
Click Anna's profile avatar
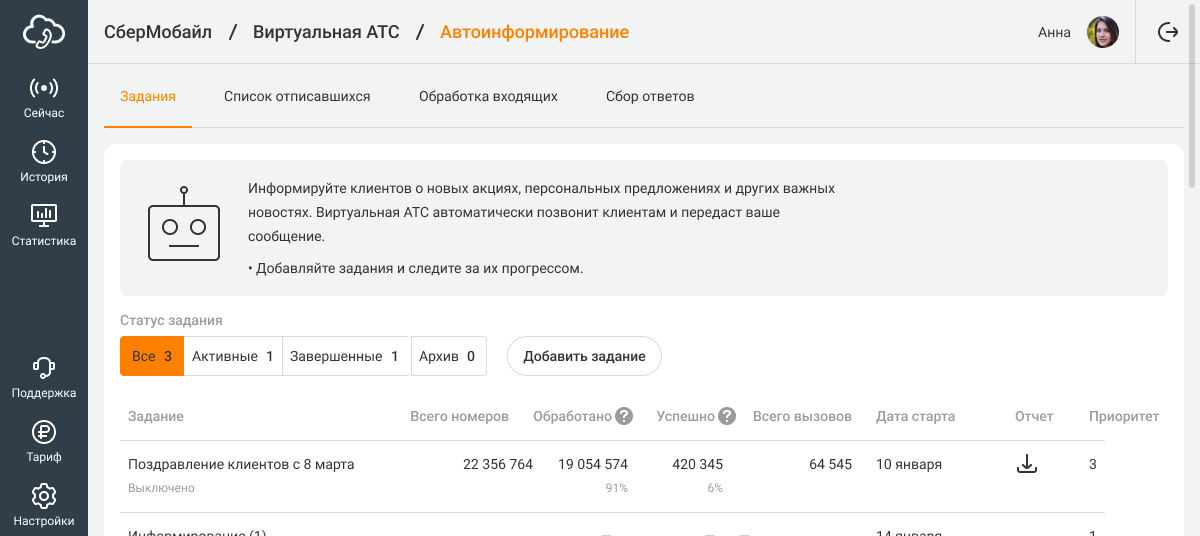coord(1102,32)
